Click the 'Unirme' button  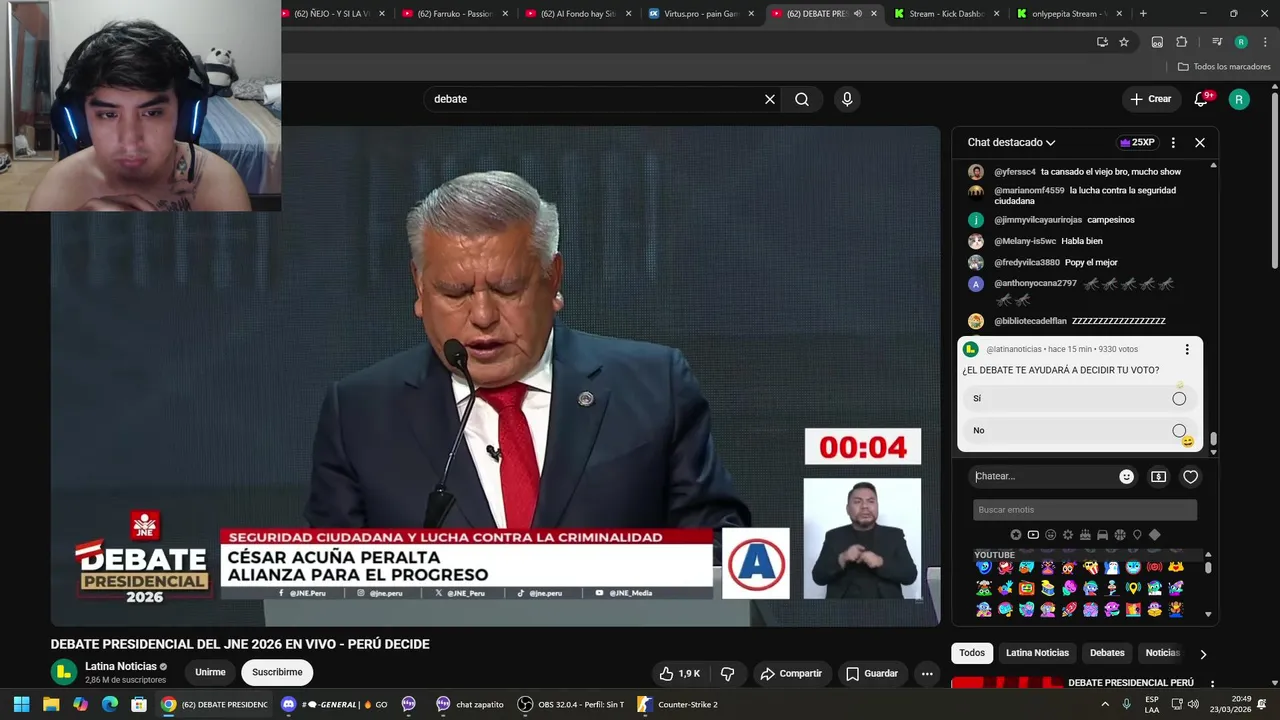pos(210,673)
